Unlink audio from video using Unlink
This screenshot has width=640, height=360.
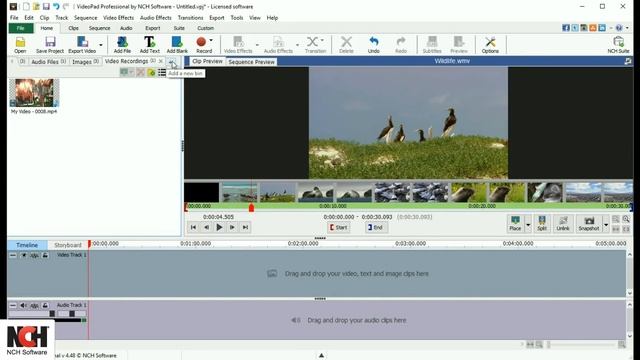point(562,223)
